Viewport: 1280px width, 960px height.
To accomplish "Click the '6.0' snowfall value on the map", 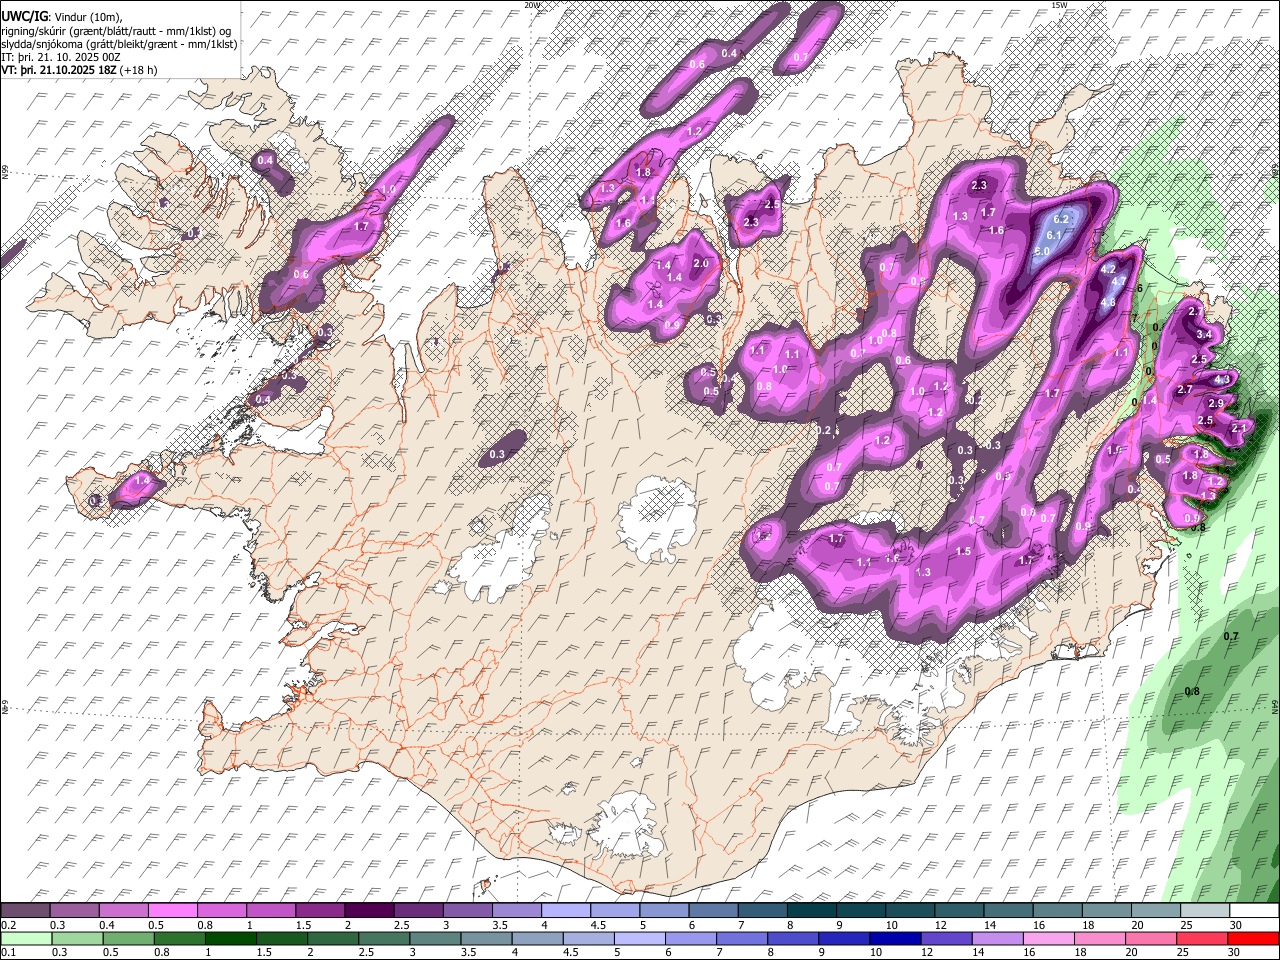I will 1042,251.
